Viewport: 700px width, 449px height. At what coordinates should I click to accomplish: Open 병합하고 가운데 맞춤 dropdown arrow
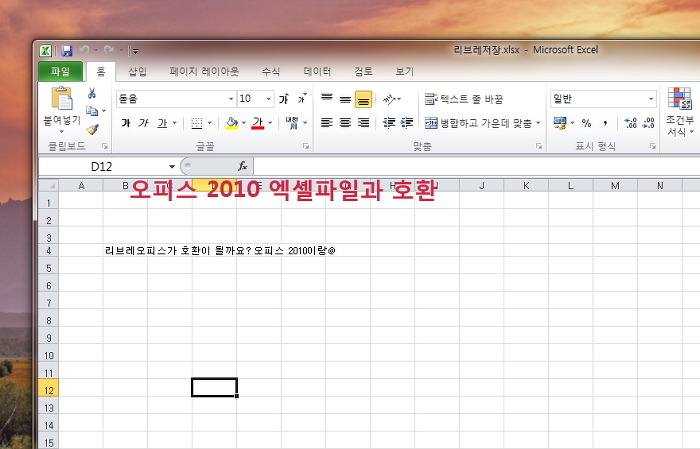click(538, 123)
